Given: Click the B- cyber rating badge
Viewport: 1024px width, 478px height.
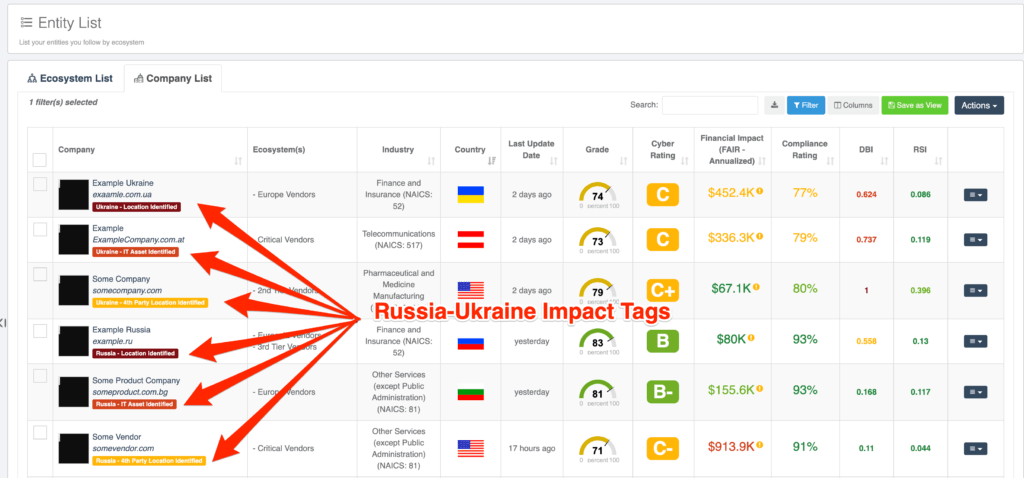Looking at the screenshot, I should [663, 392].
